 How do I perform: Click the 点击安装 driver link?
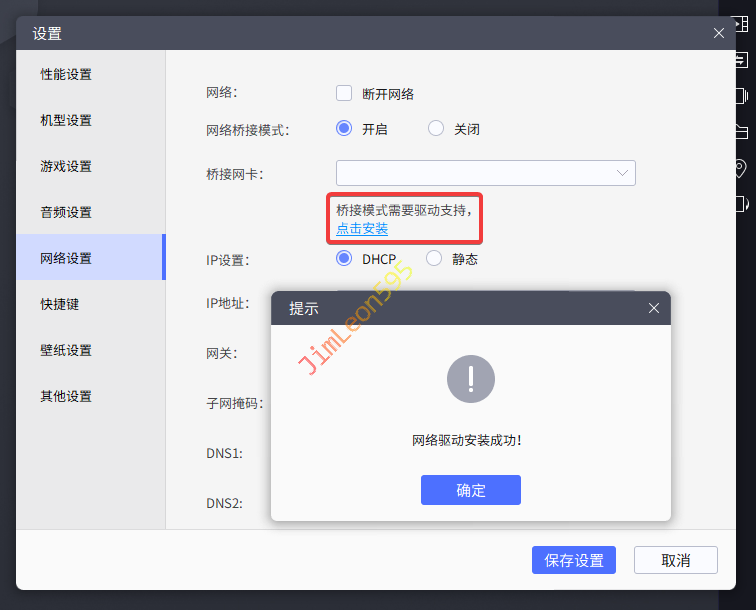pyautogui.click(x=362, y=229)
